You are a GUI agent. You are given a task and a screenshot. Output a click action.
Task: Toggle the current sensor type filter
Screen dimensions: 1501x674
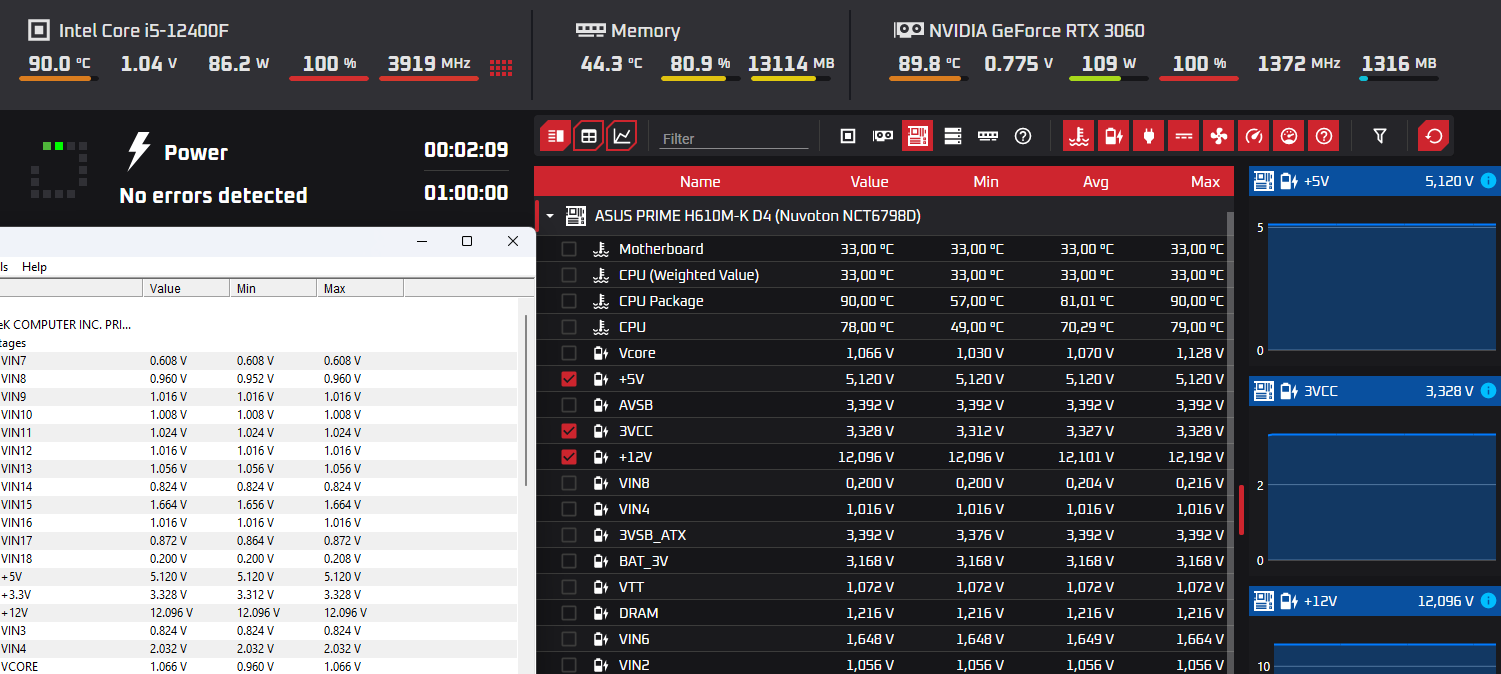[x=1184, y=136]
